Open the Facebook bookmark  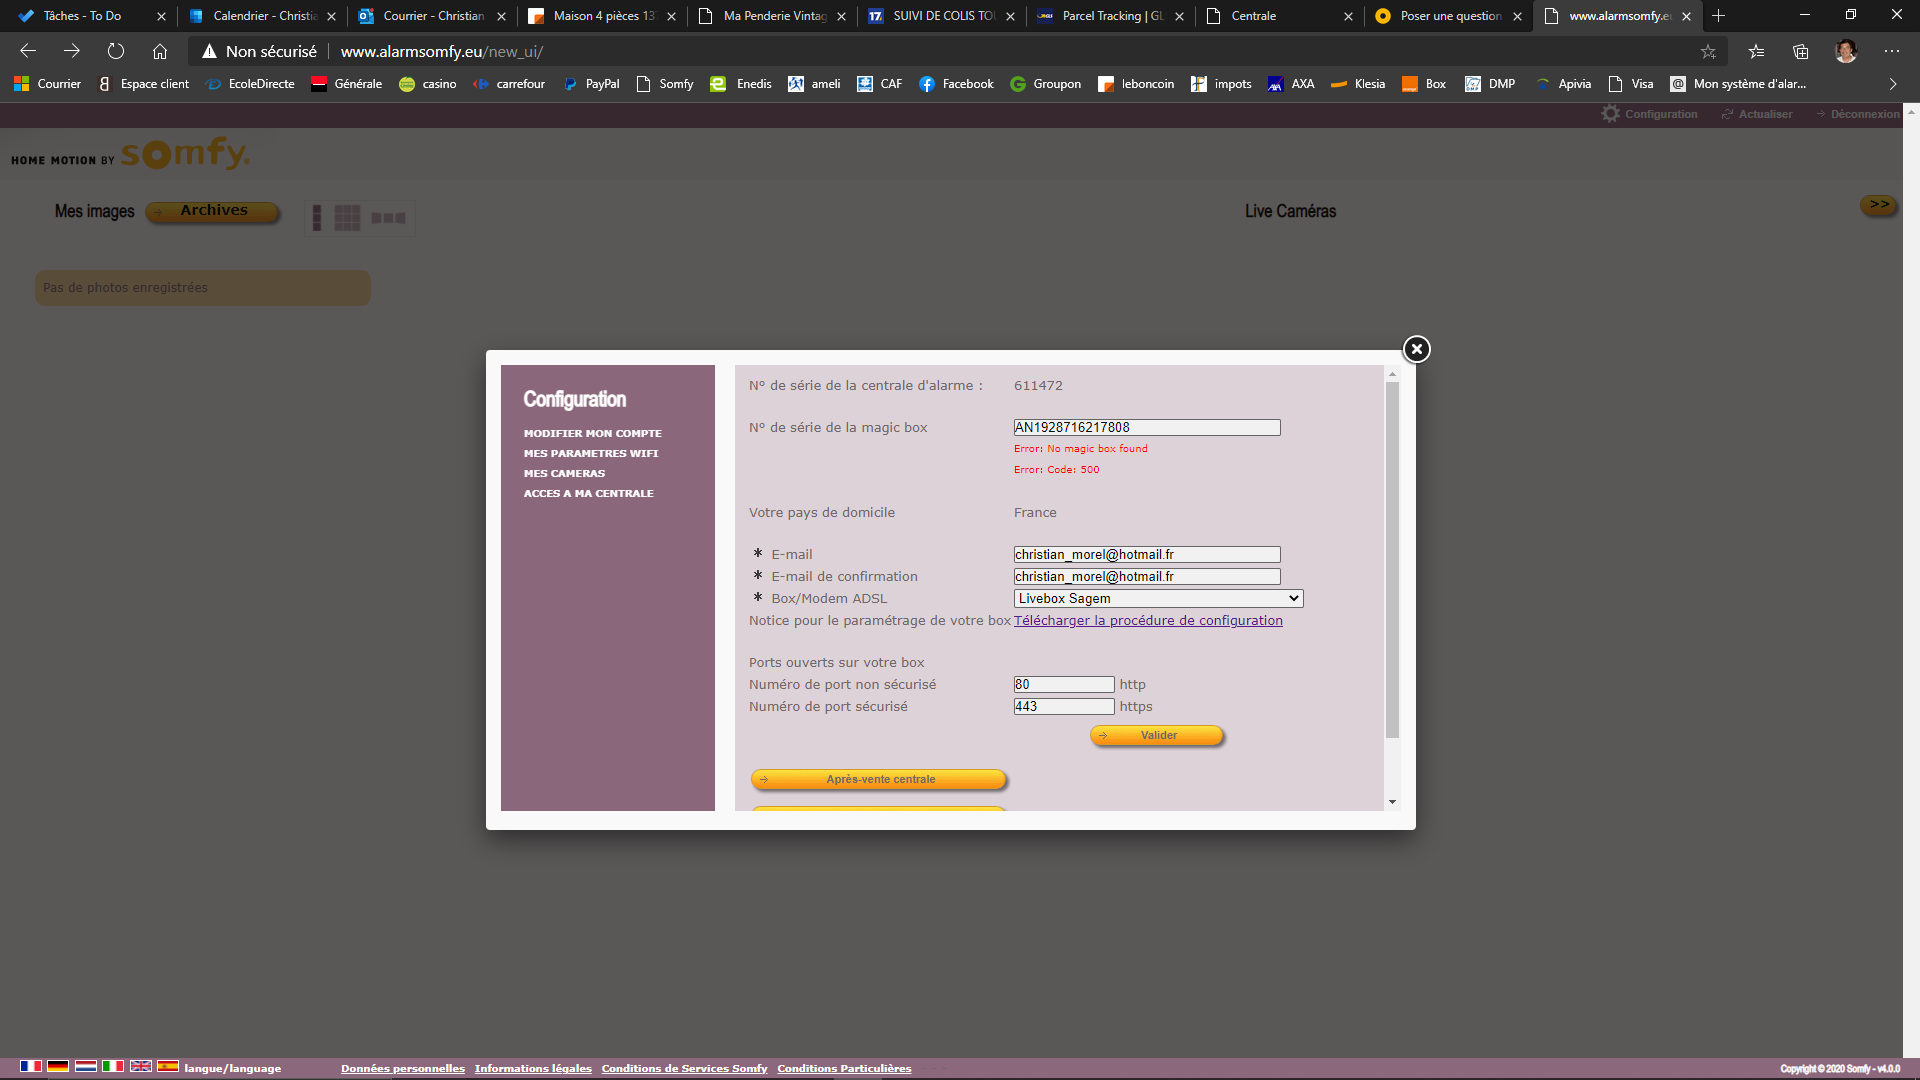956,84
